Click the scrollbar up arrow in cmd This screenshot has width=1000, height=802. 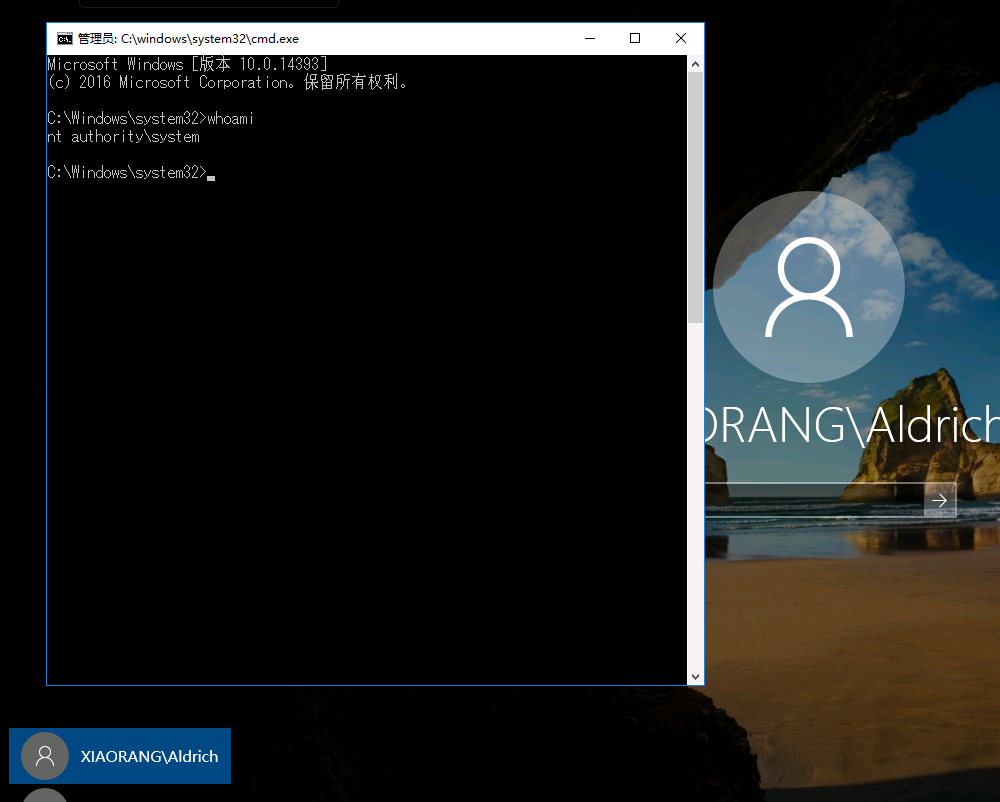[x=695, y=64]
